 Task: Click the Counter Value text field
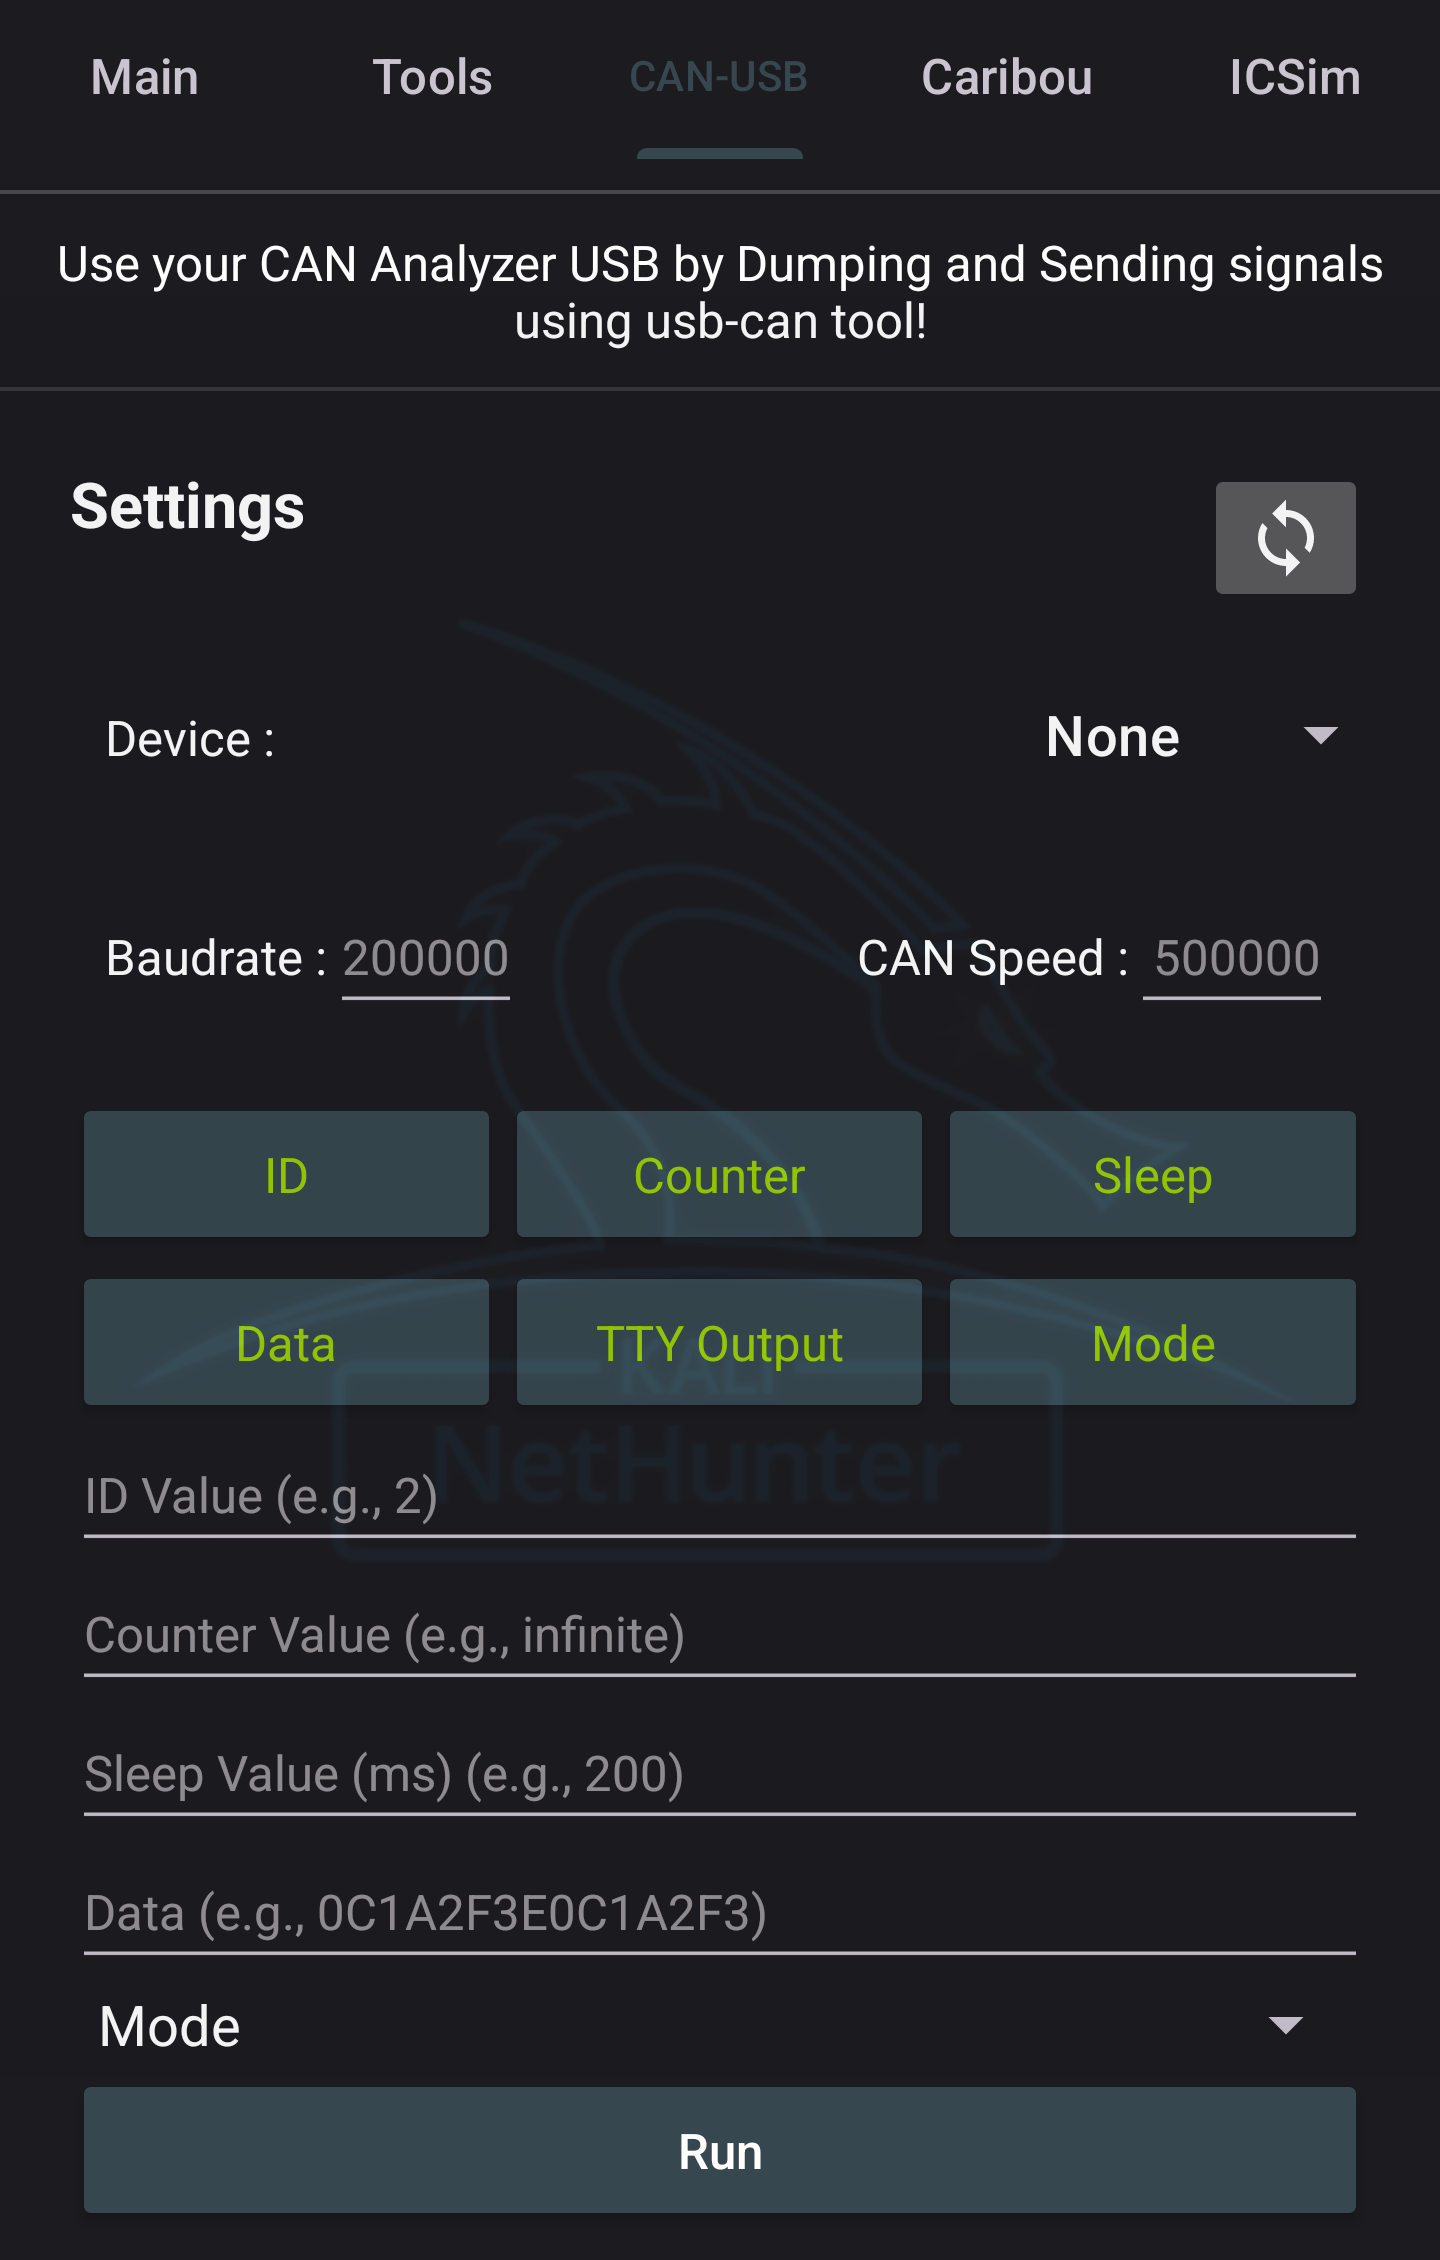pyautogui.click(x=720, y=1636)
